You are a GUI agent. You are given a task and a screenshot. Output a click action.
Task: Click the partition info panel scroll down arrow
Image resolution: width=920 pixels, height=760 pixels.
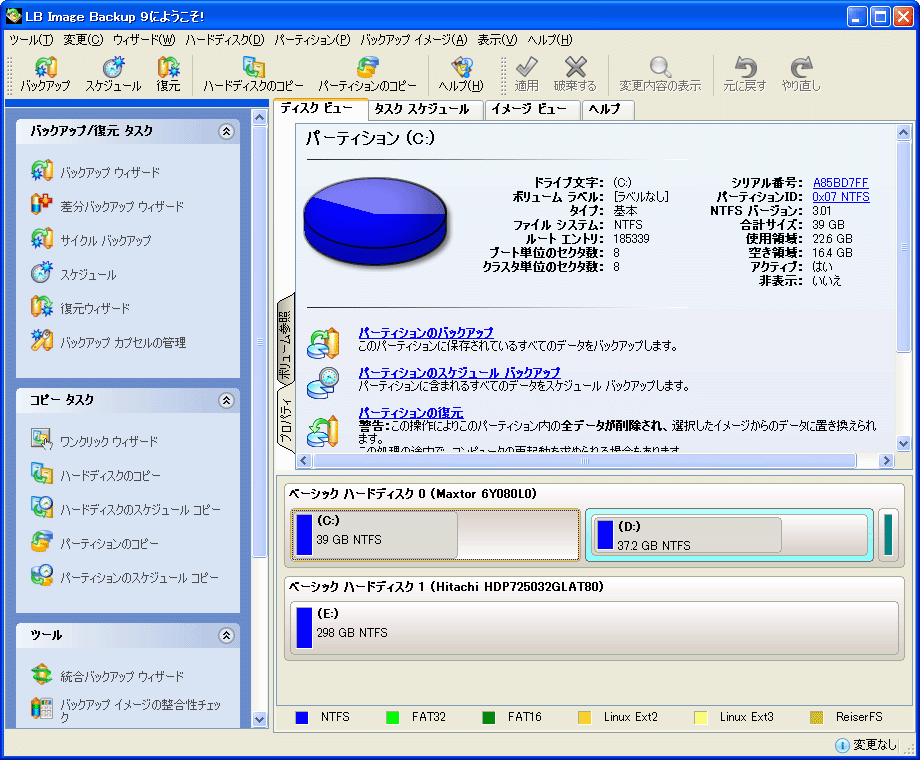pos(904,444)
